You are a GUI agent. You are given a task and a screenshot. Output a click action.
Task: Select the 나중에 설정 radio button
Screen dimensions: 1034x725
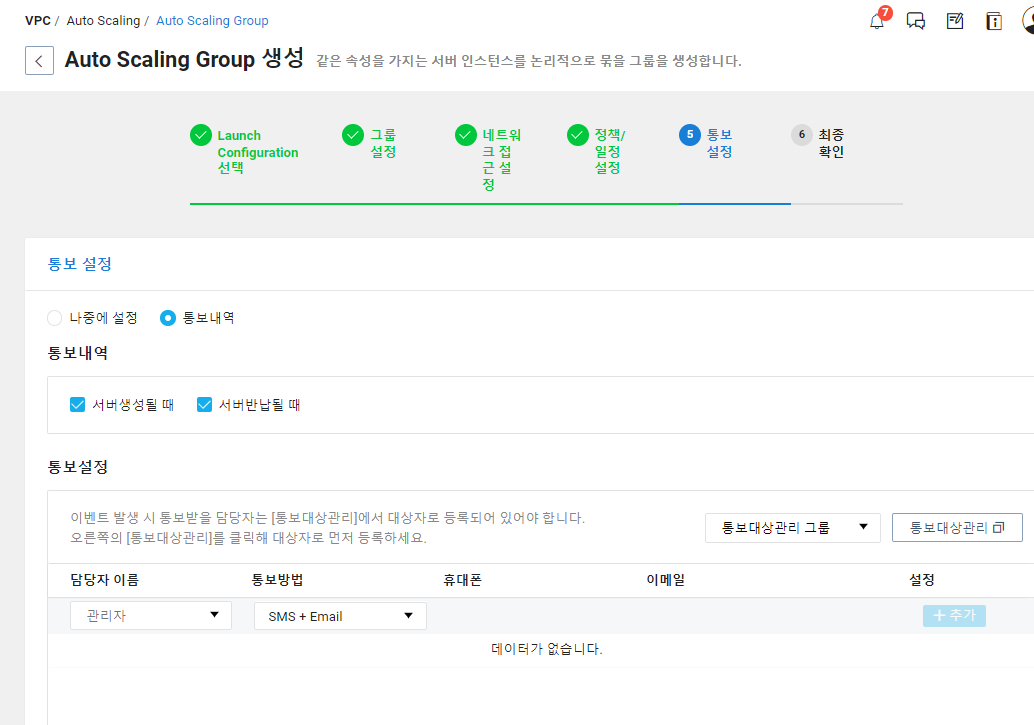[55, 318]
